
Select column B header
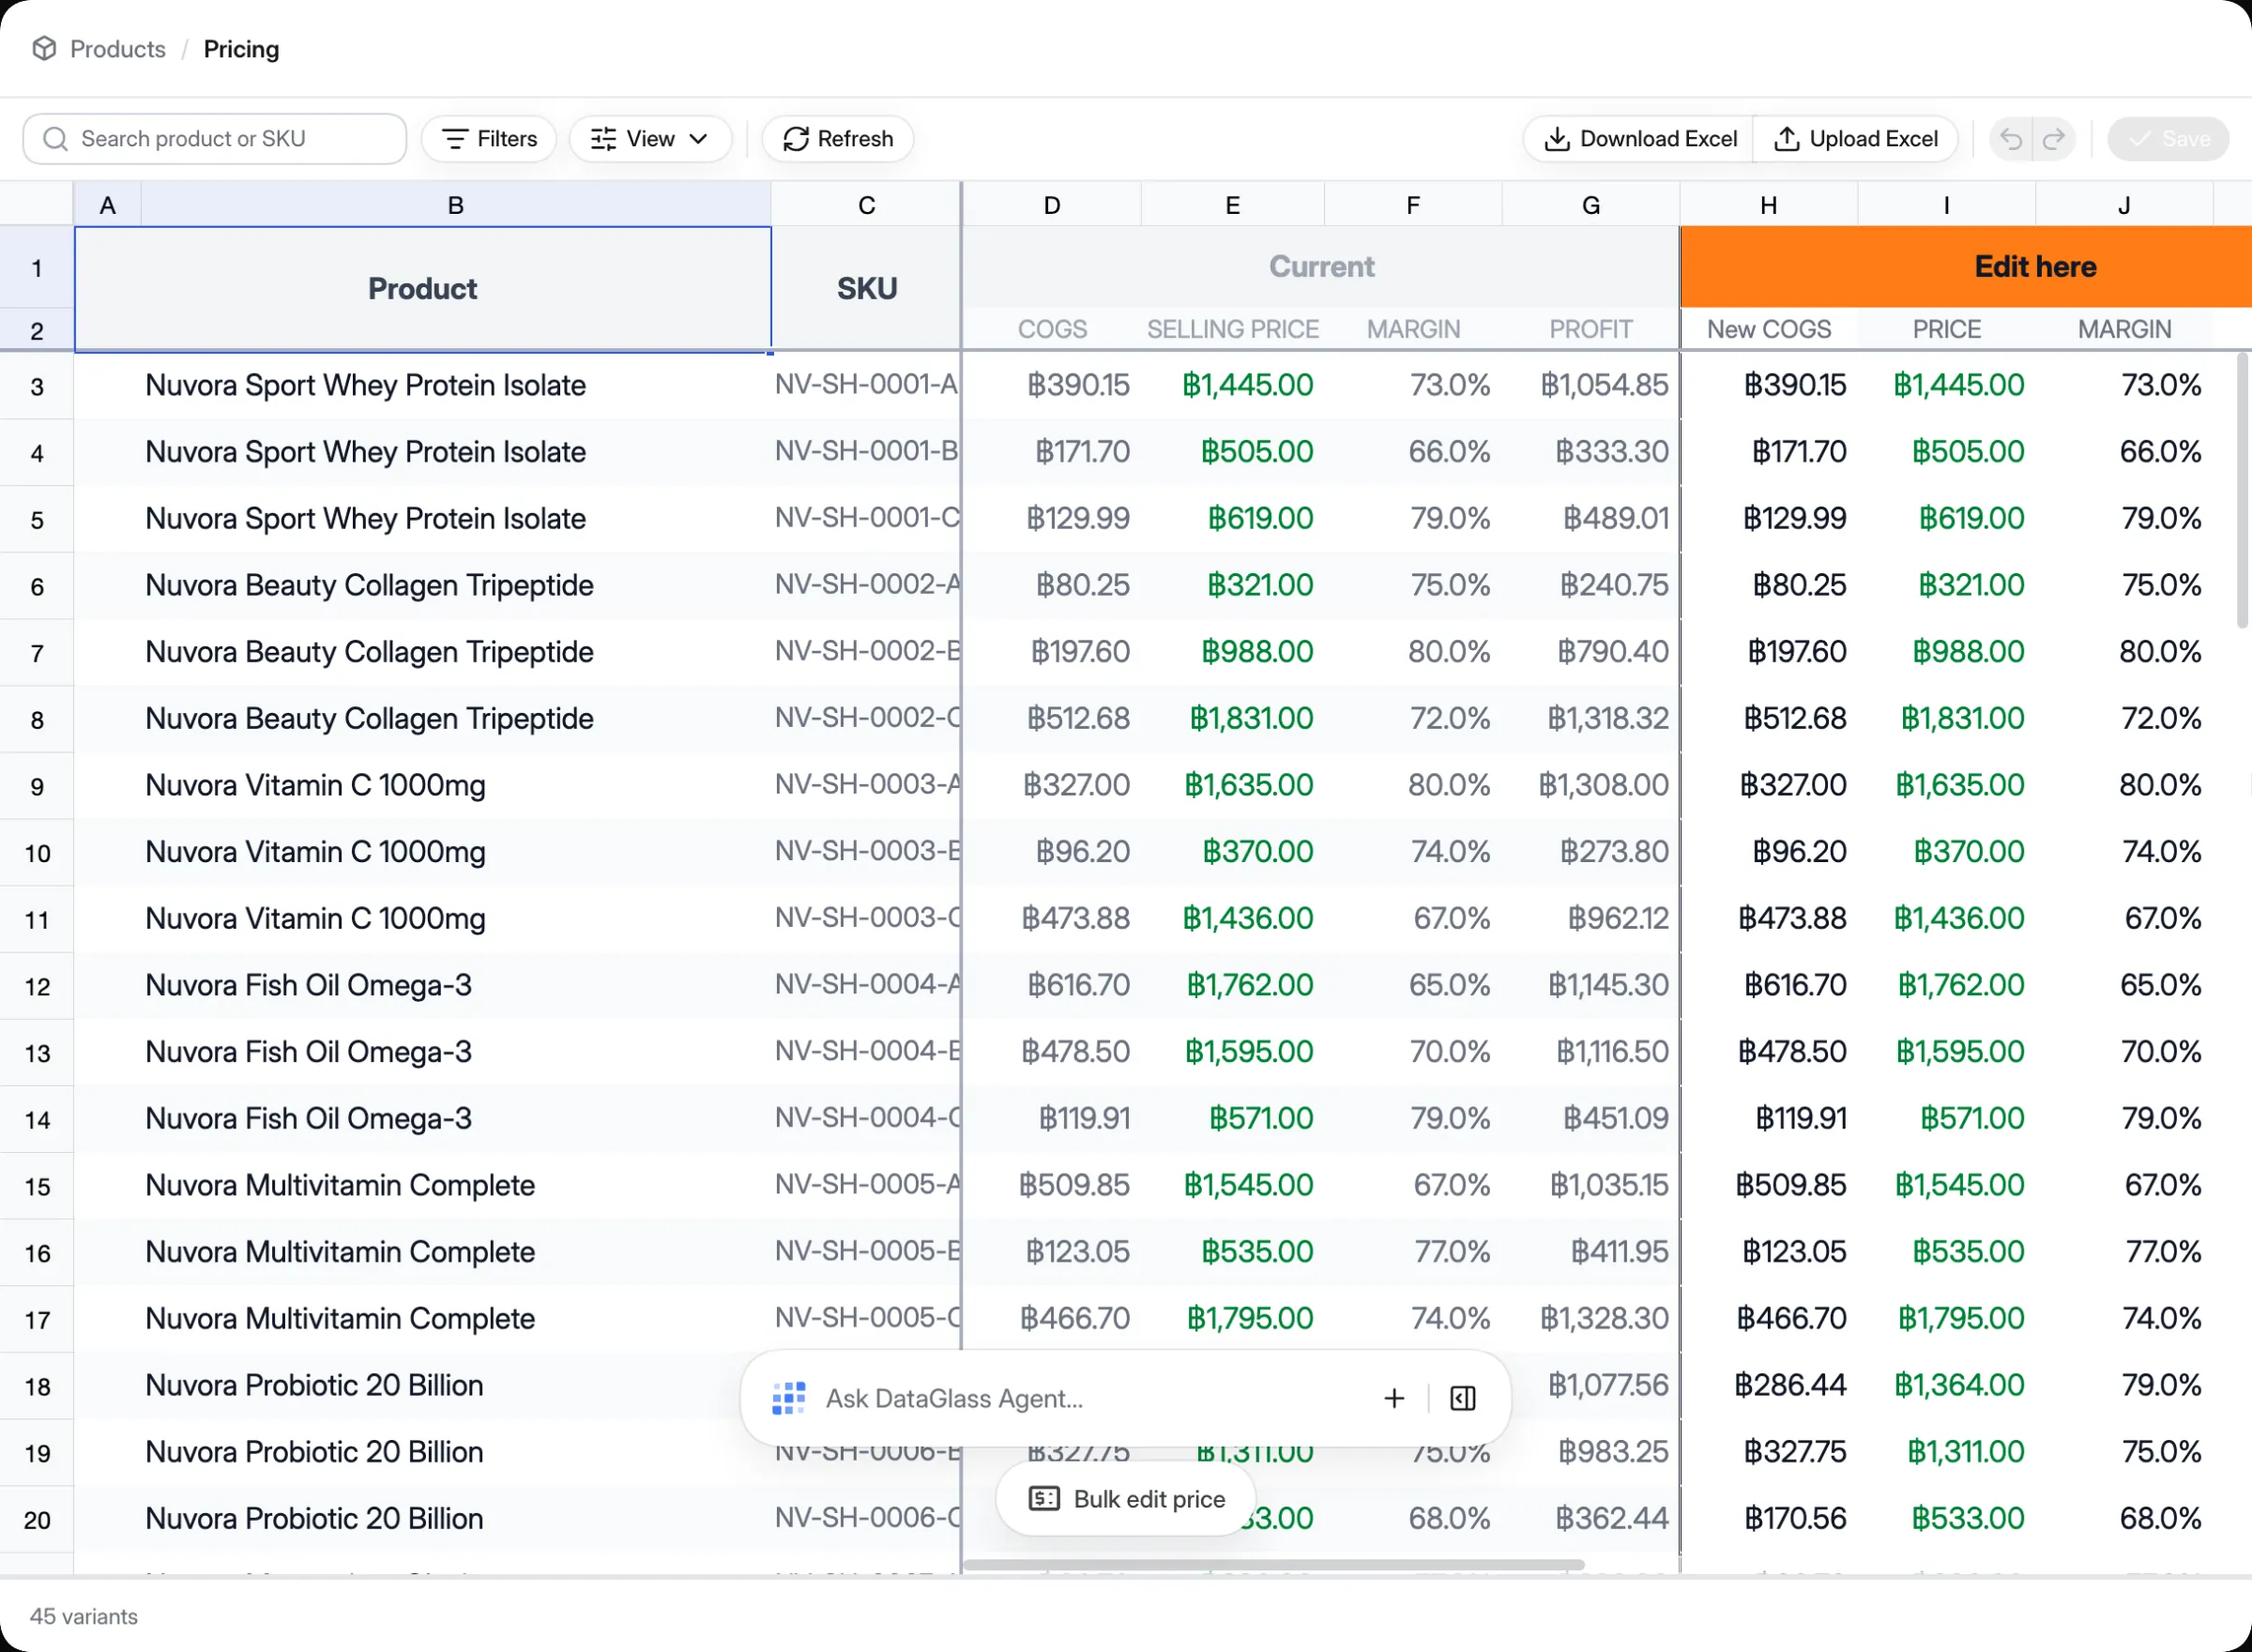coord(456,205)
